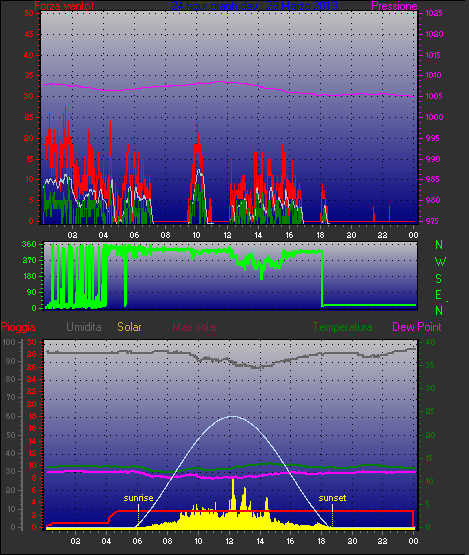Viewport: 469px width, 555px height.
Task: Click the peak of max solar curve
Action: (x=232, y=417)
